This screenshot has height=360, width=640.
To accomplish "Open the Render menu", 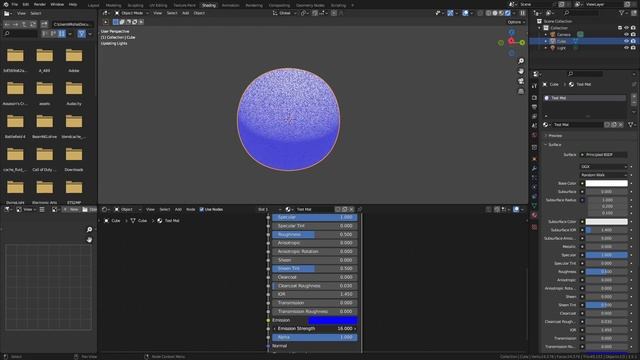I will (x=40, y=4).
